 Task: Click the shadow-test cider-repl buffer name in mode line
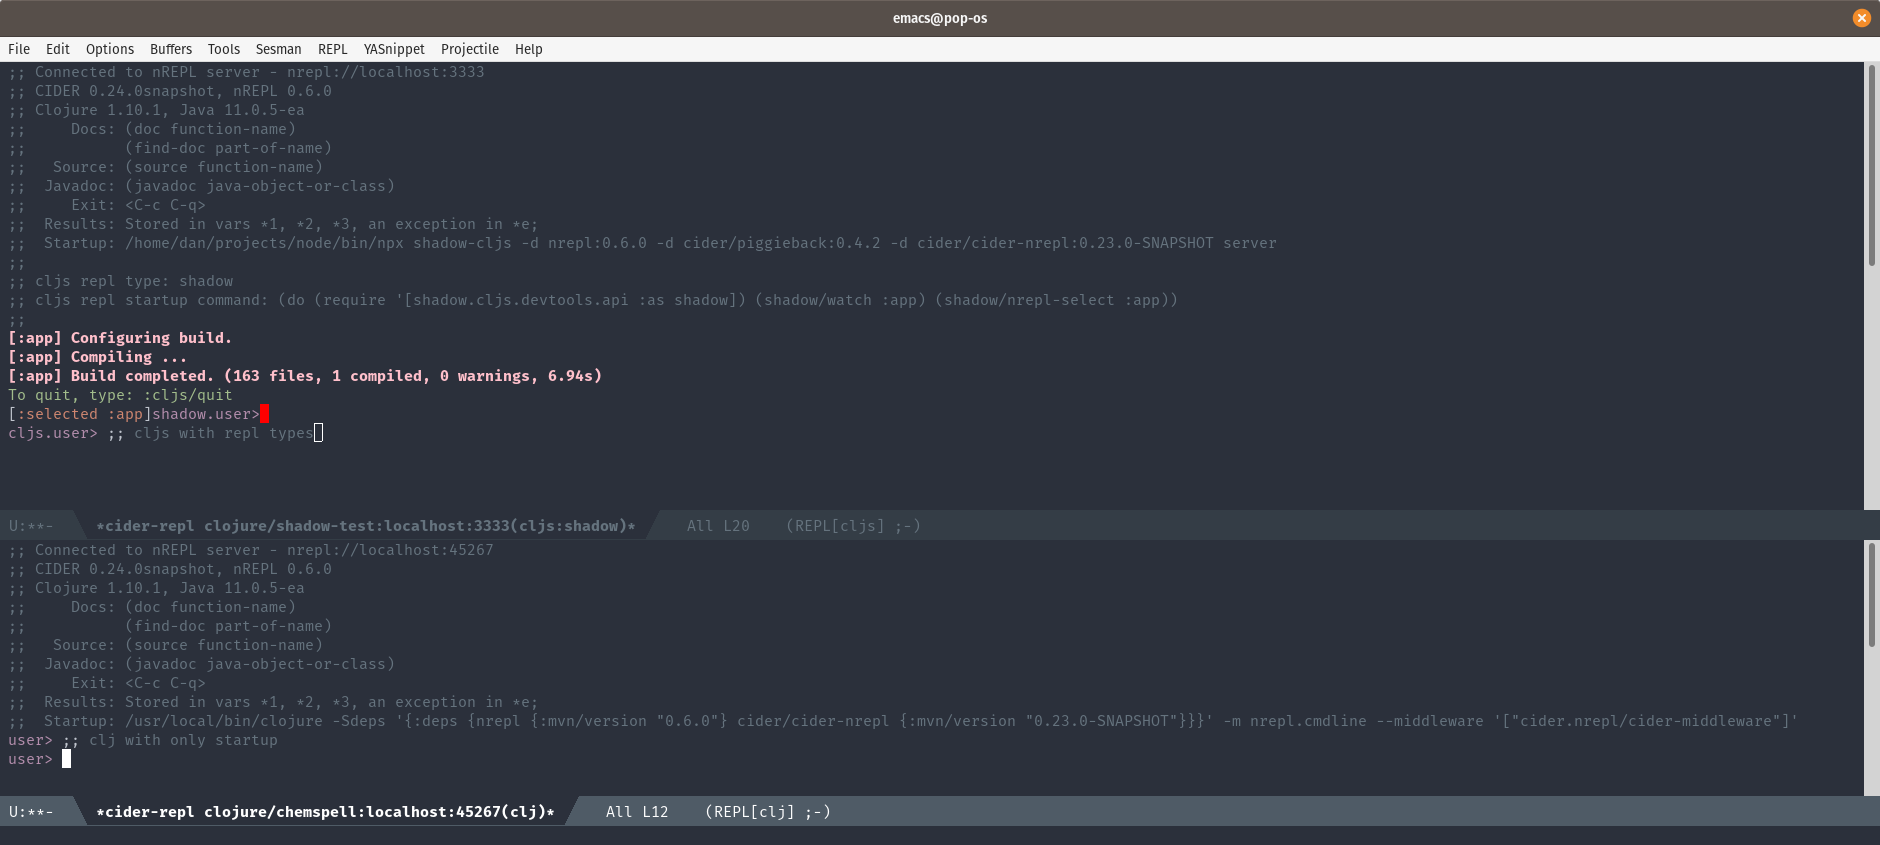tap(366, 526)
